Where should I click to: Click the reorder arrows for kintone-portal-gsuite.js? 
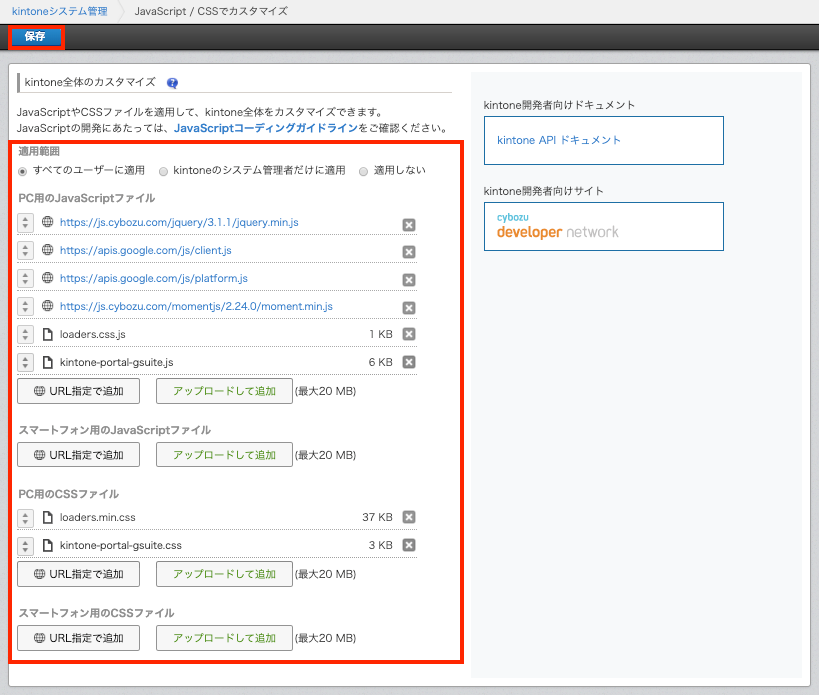coord(25,362)
